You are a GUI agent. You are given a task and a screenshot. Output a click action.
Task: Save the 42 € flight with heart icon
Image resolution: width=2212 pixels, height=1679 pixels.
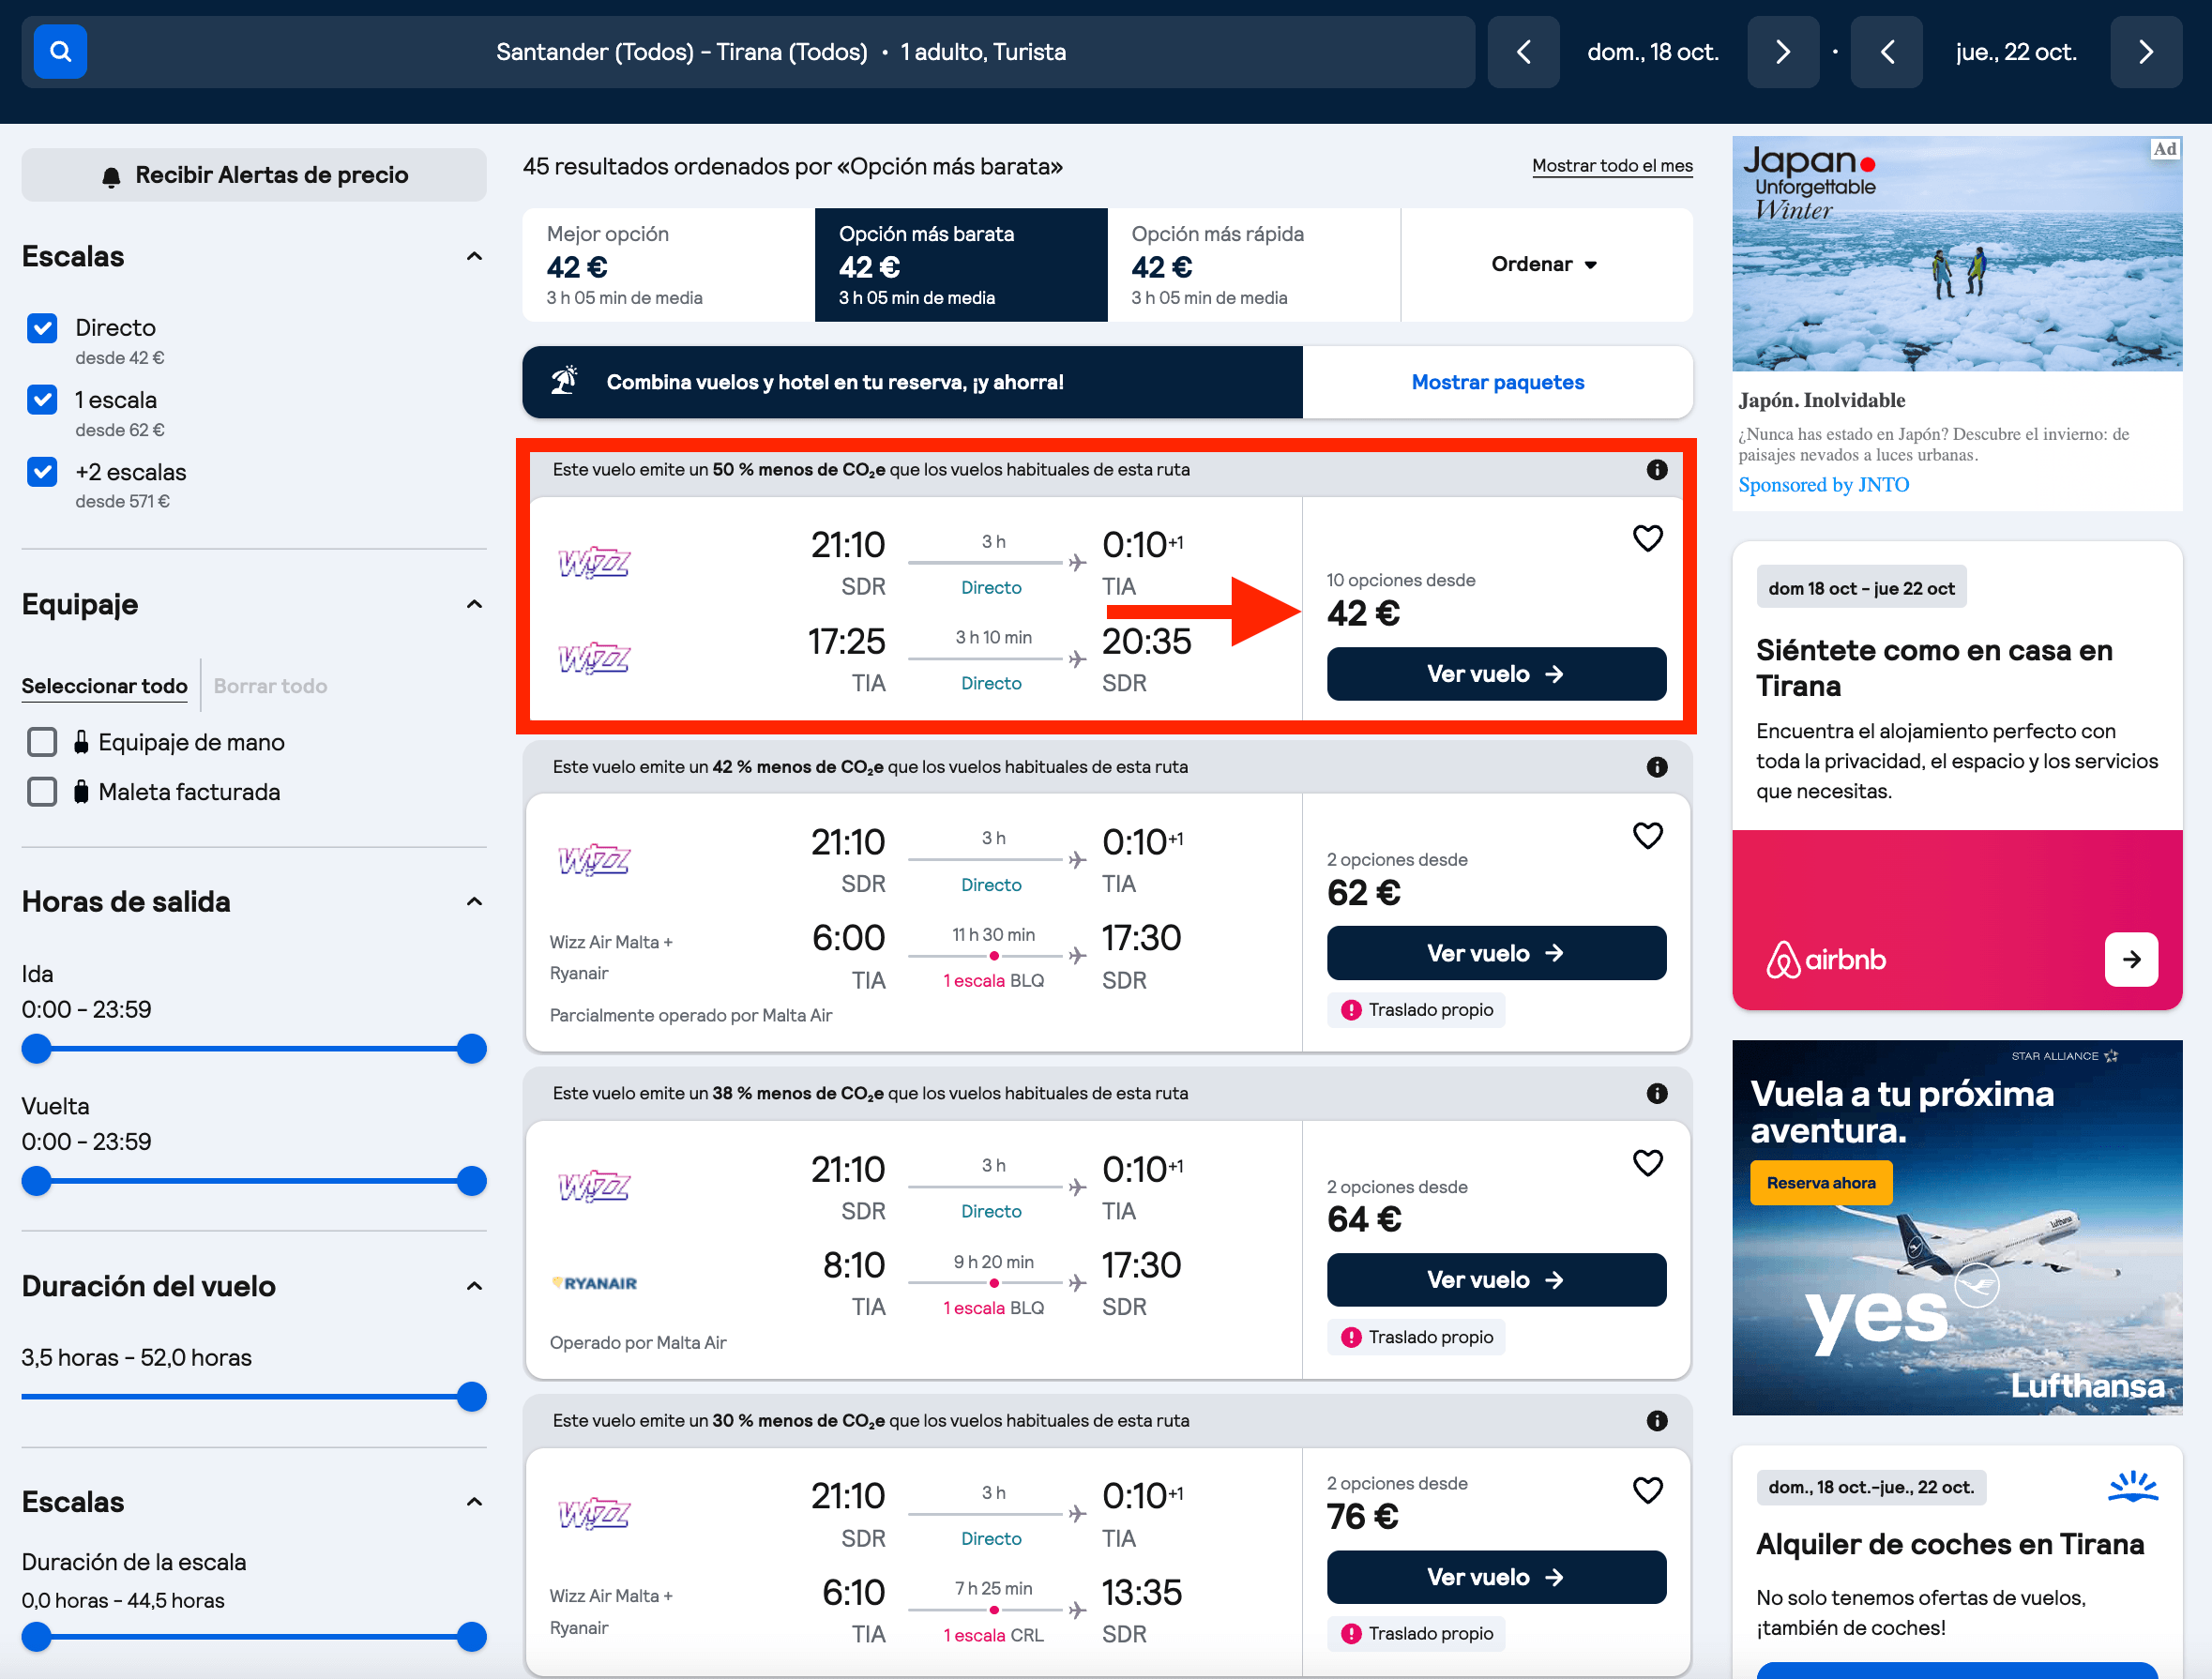(x=1647, y=538)
